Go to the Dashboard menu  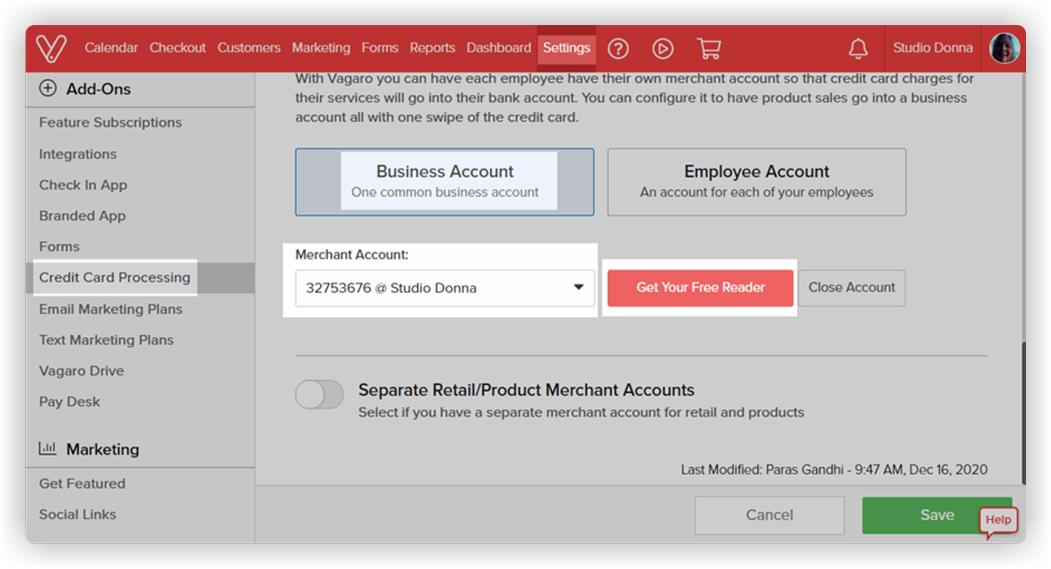pyautogui.click(x=499, y=48)
